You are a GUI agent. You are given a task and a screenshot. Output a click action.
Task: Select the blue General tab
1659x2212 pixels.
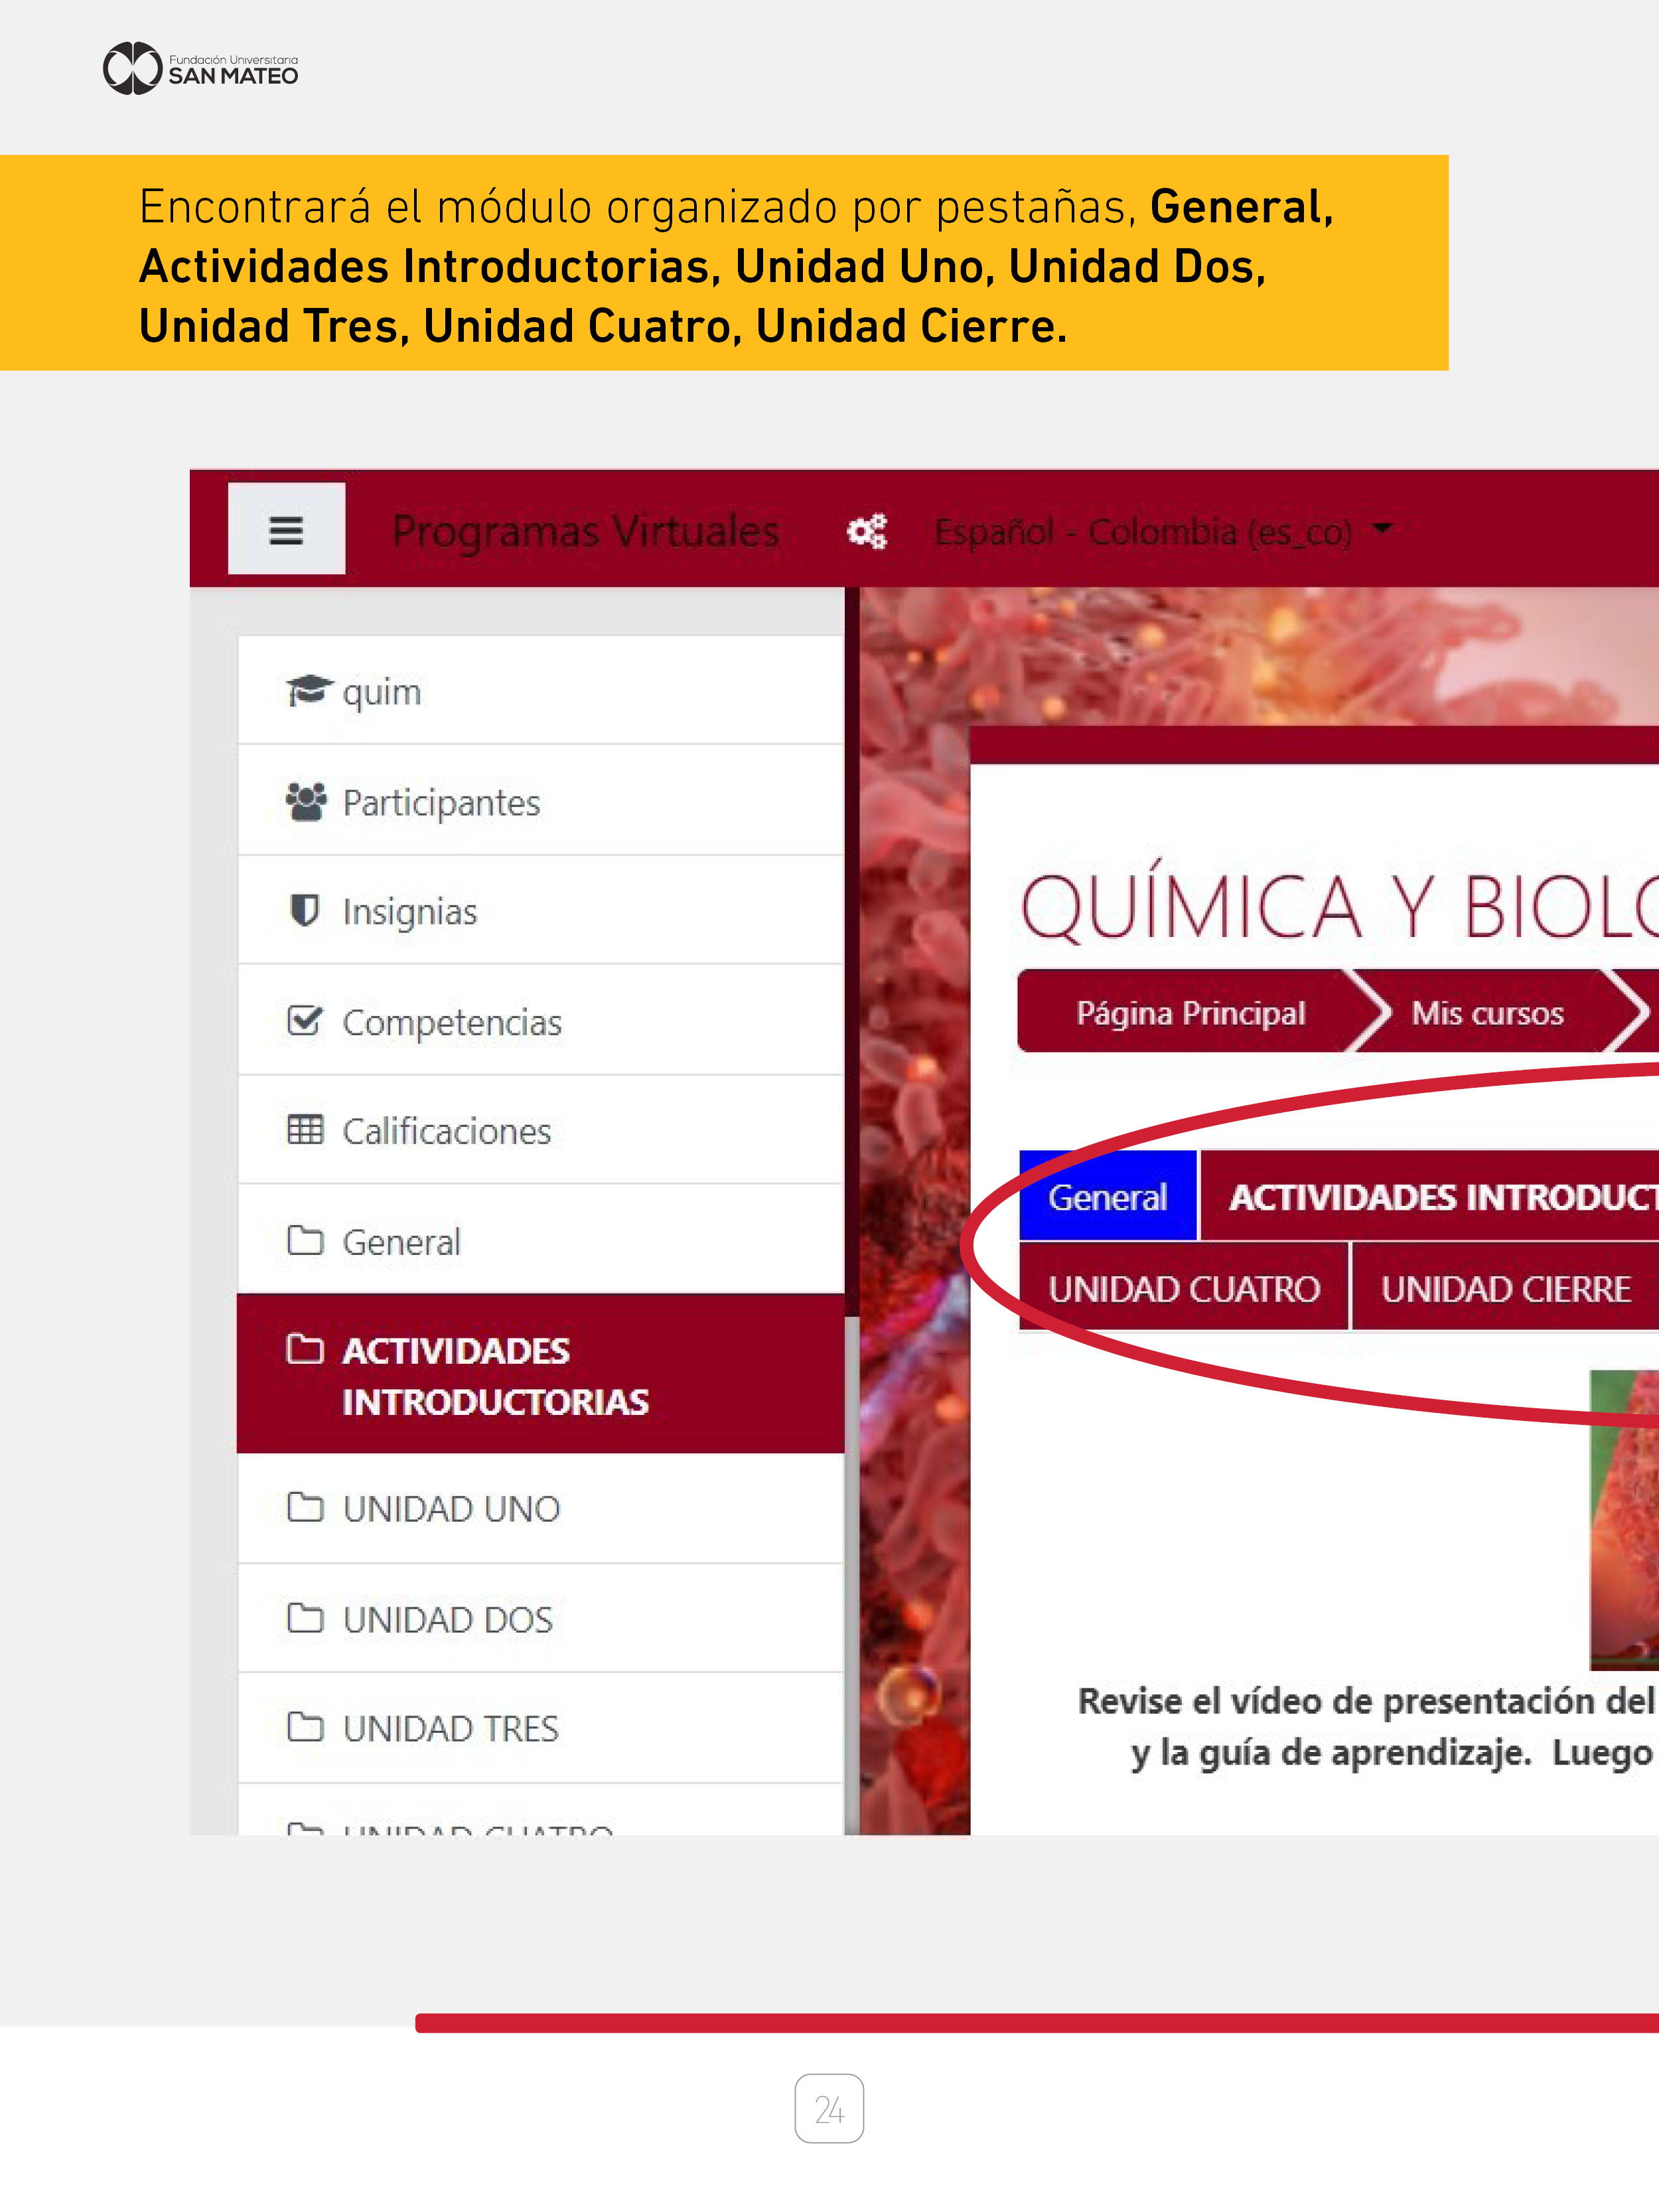click(x=1107, y=1197)
